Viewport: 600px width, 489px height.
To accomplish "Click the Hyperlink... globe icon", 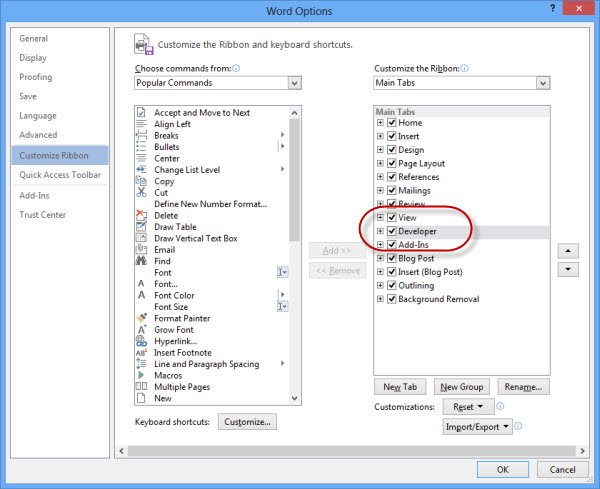I will (141, 341).
